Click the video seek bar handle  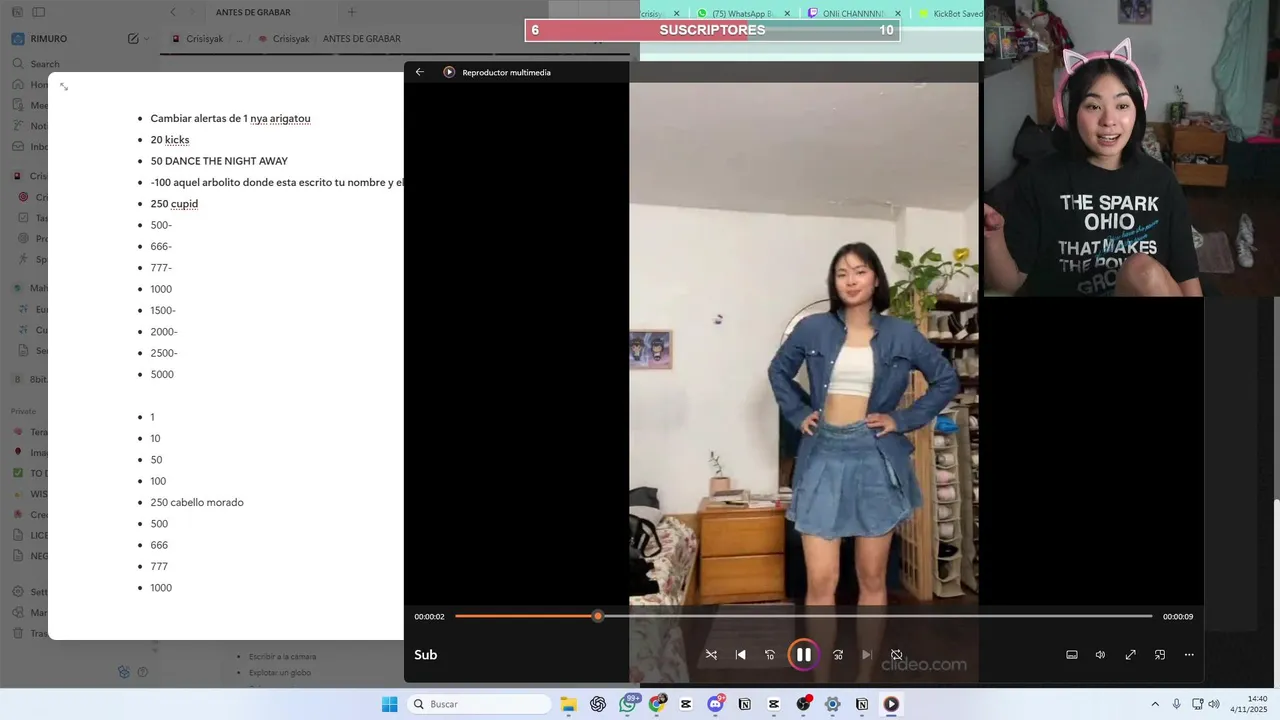pyautogui.click(x=598, y=616)
